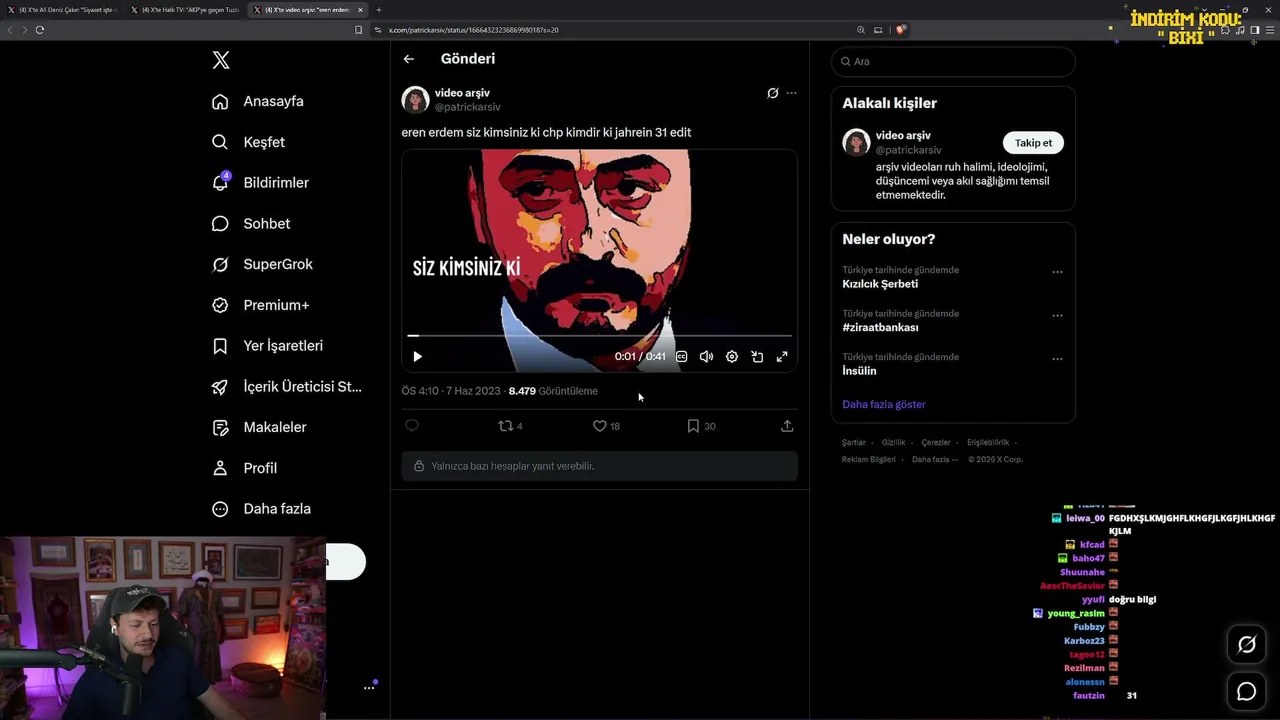Seek on the video progress bar
The width and height of the screenshot is (1280, 720).
pos(599,336)
